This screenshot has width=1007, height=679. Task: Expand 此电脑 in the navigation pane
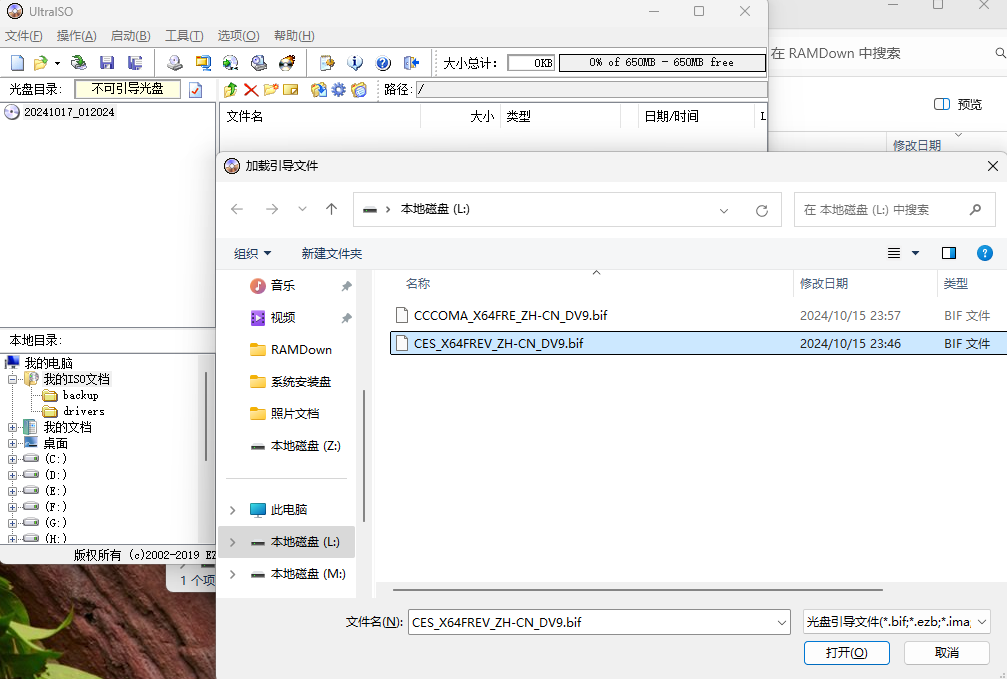pyautogui.click(x=232, y=510)
